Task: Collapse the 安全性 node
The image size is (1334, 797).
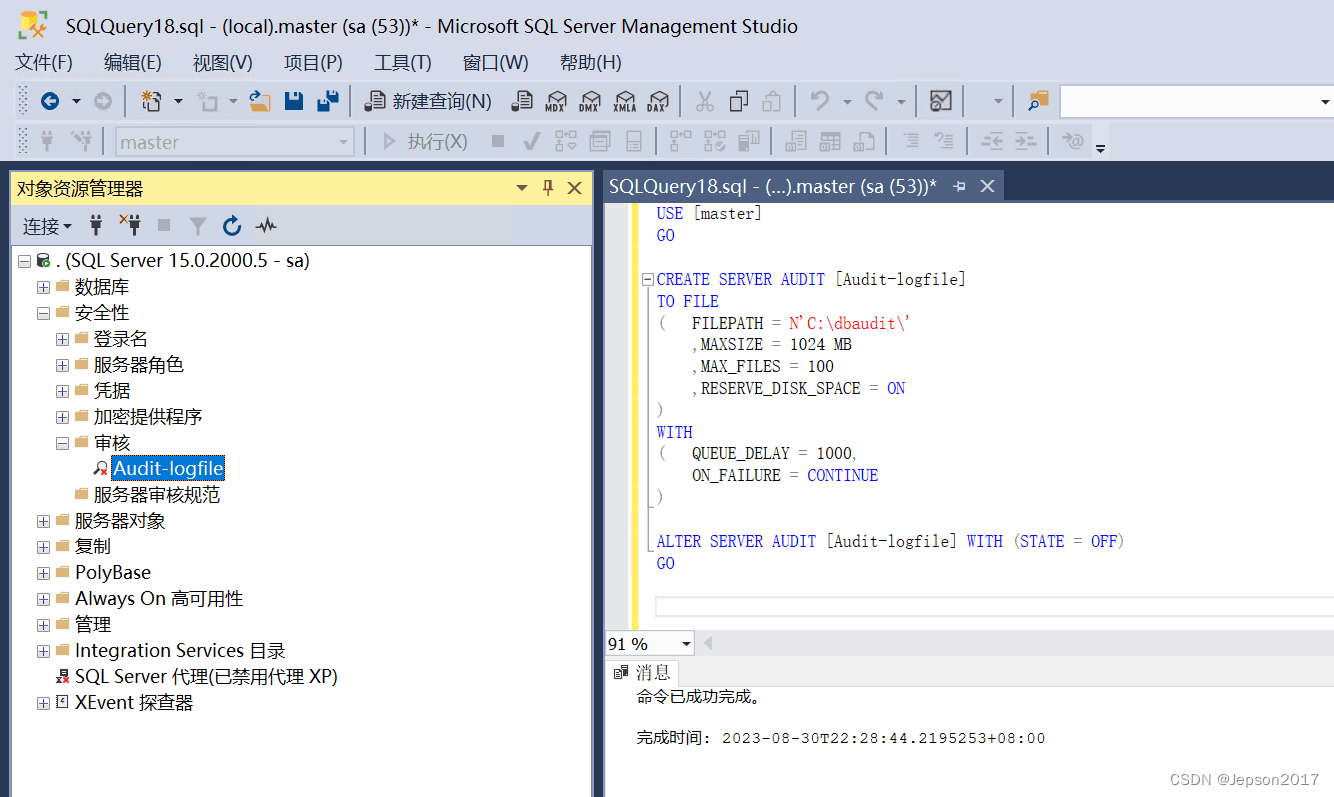Action: (43, 313)
